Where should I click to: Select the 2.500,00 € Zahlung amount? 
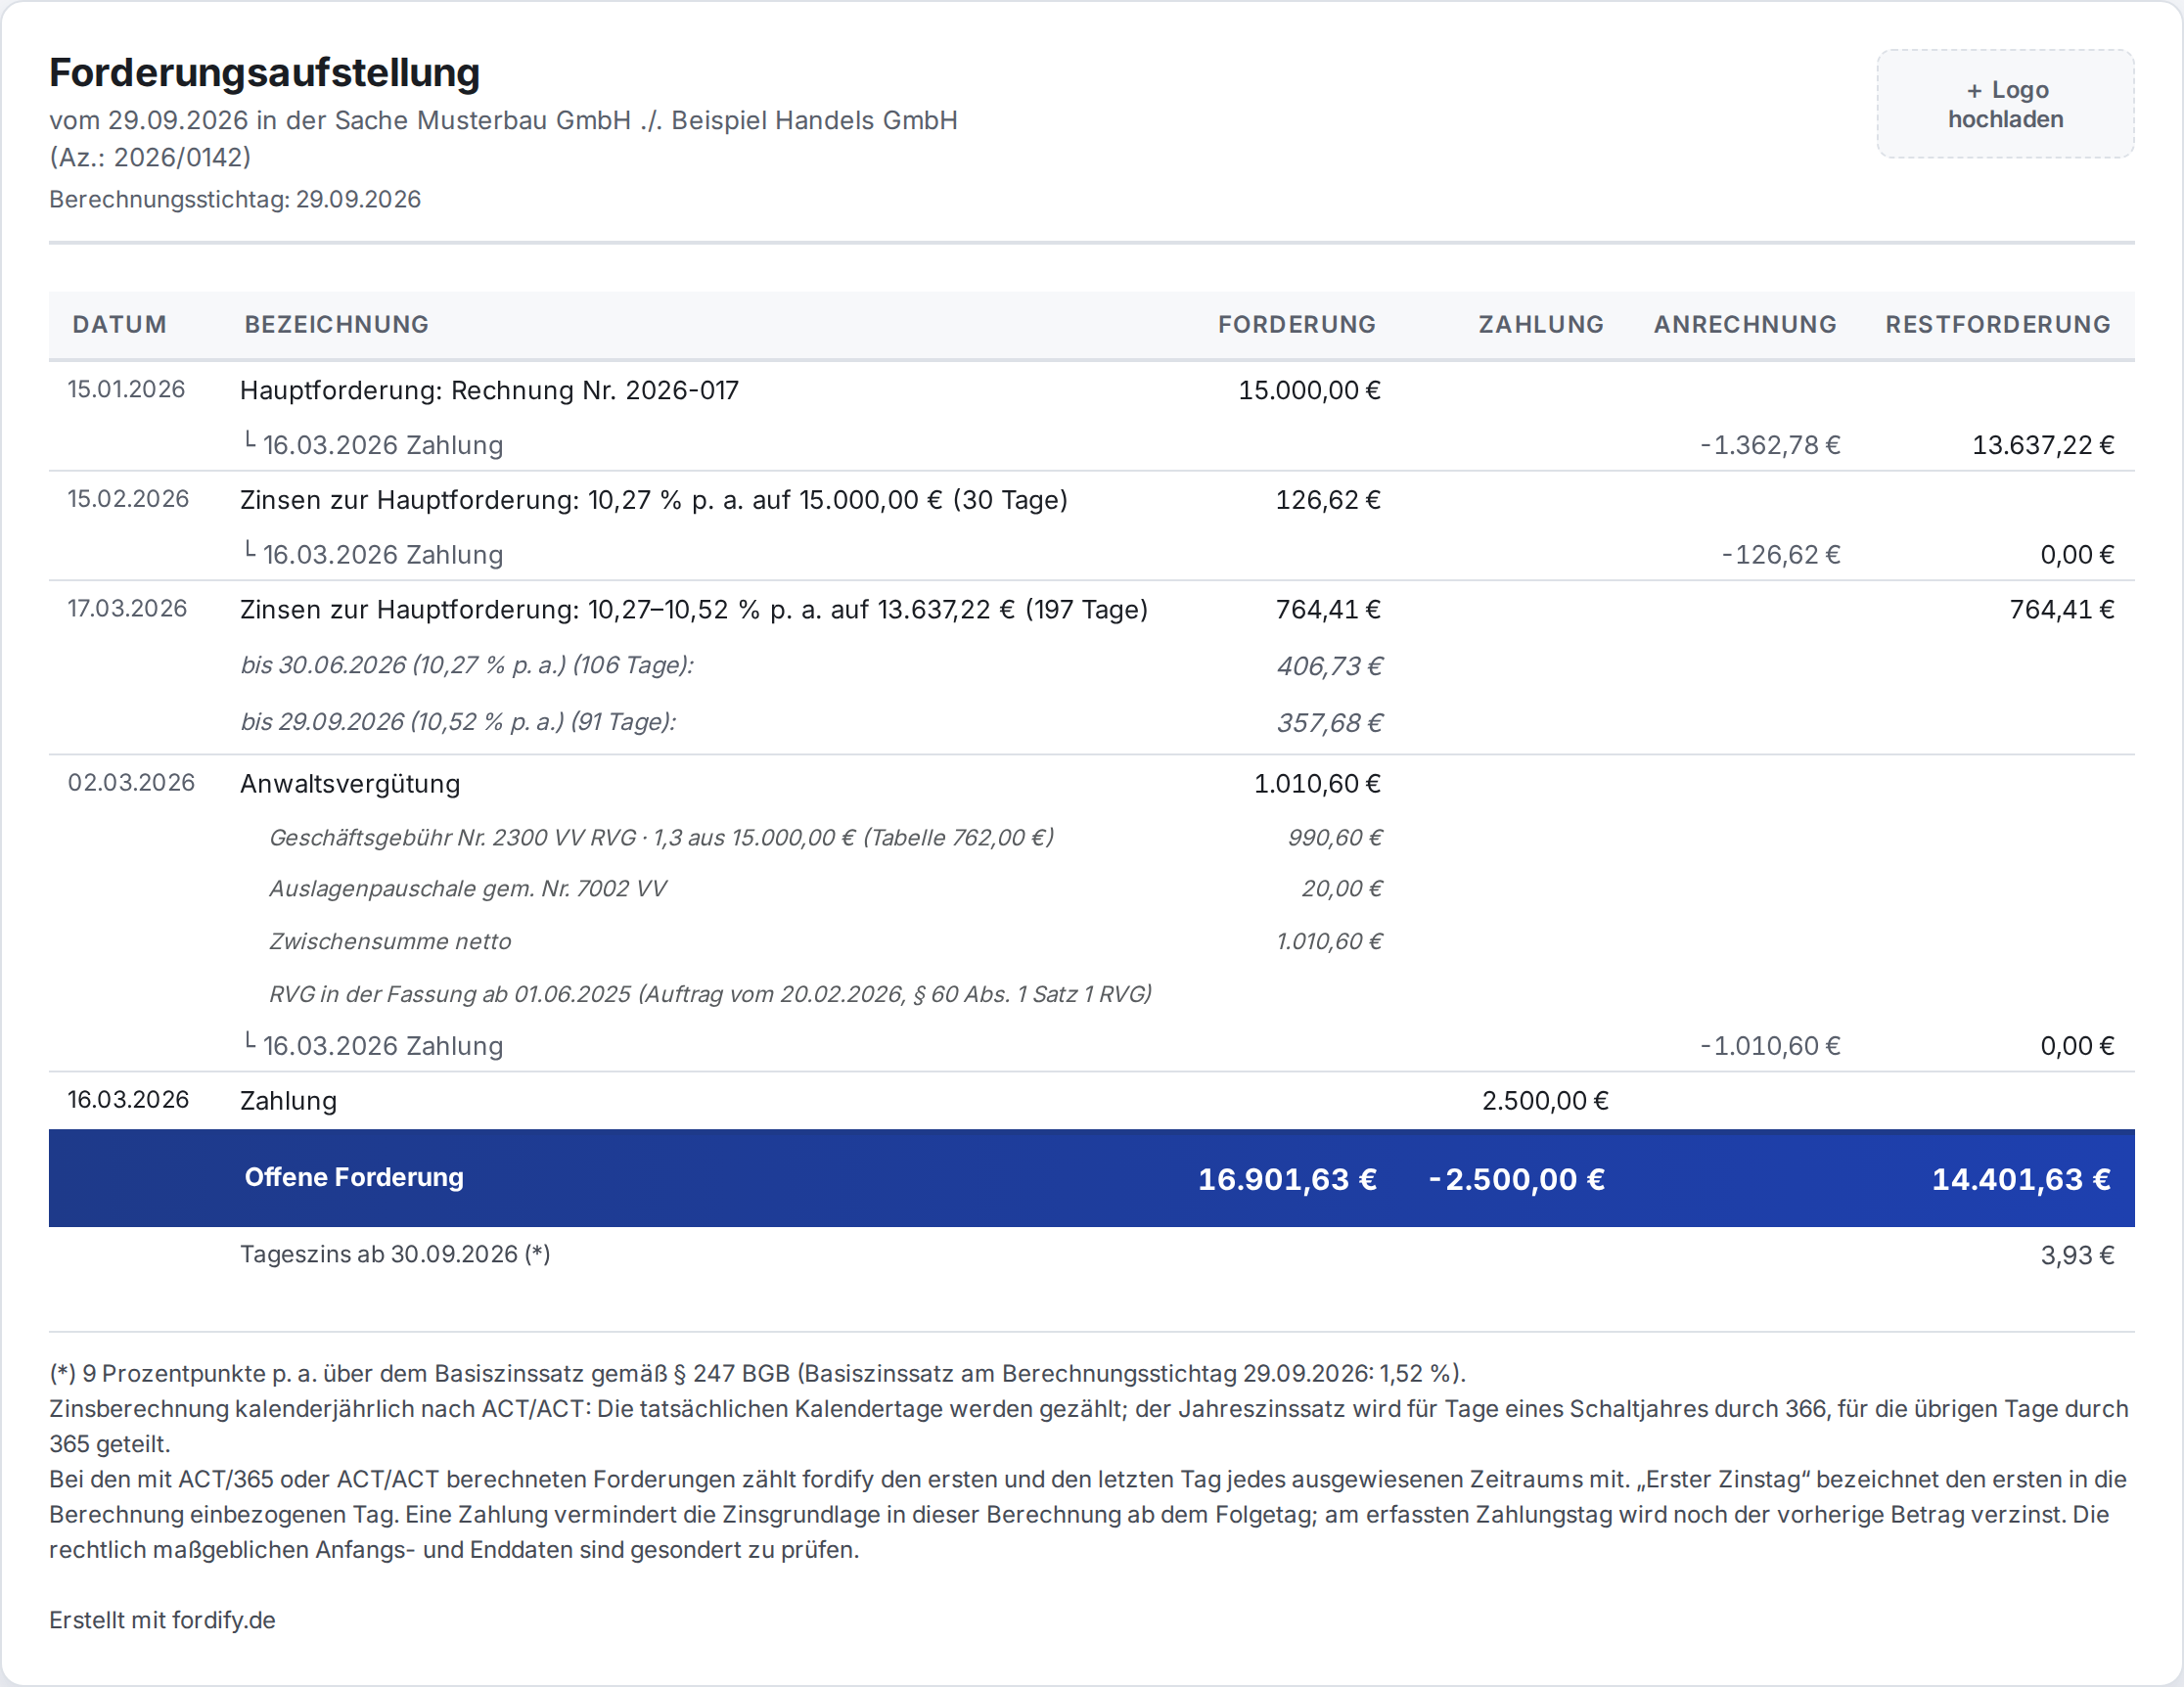pyautogui.click(x=1544, y=1100)
